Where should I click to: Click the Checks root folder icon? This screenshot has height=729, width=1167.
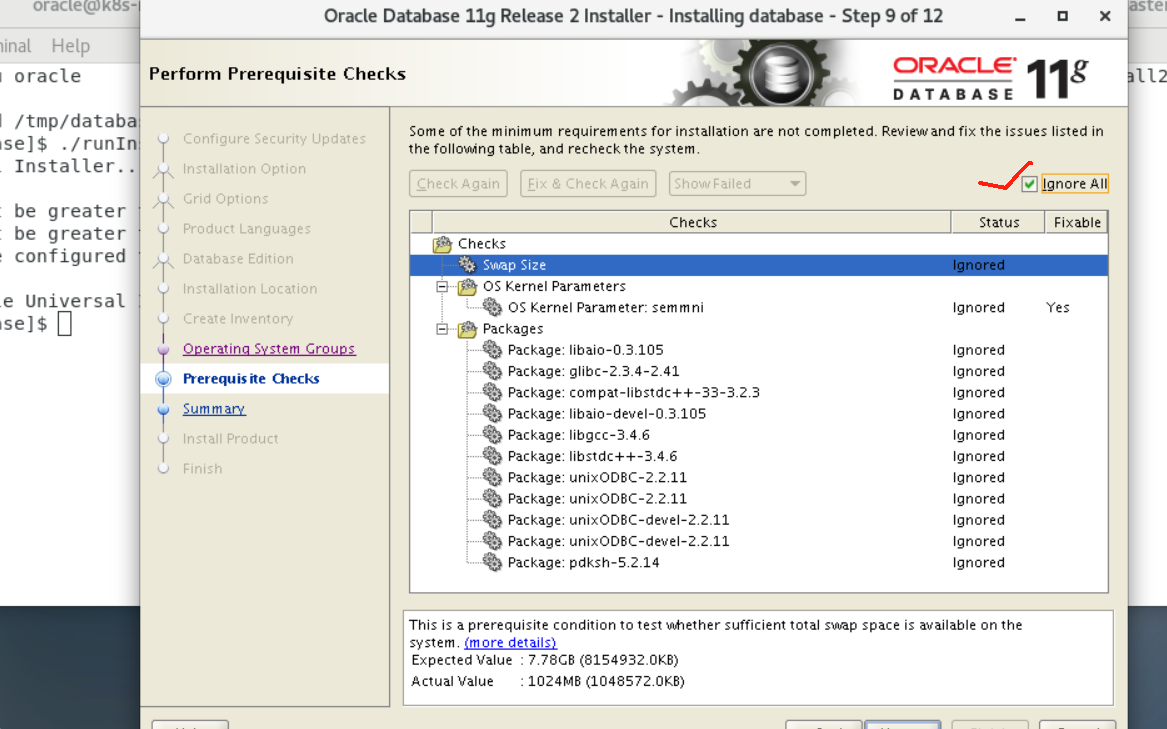click(x=443, y=243)
